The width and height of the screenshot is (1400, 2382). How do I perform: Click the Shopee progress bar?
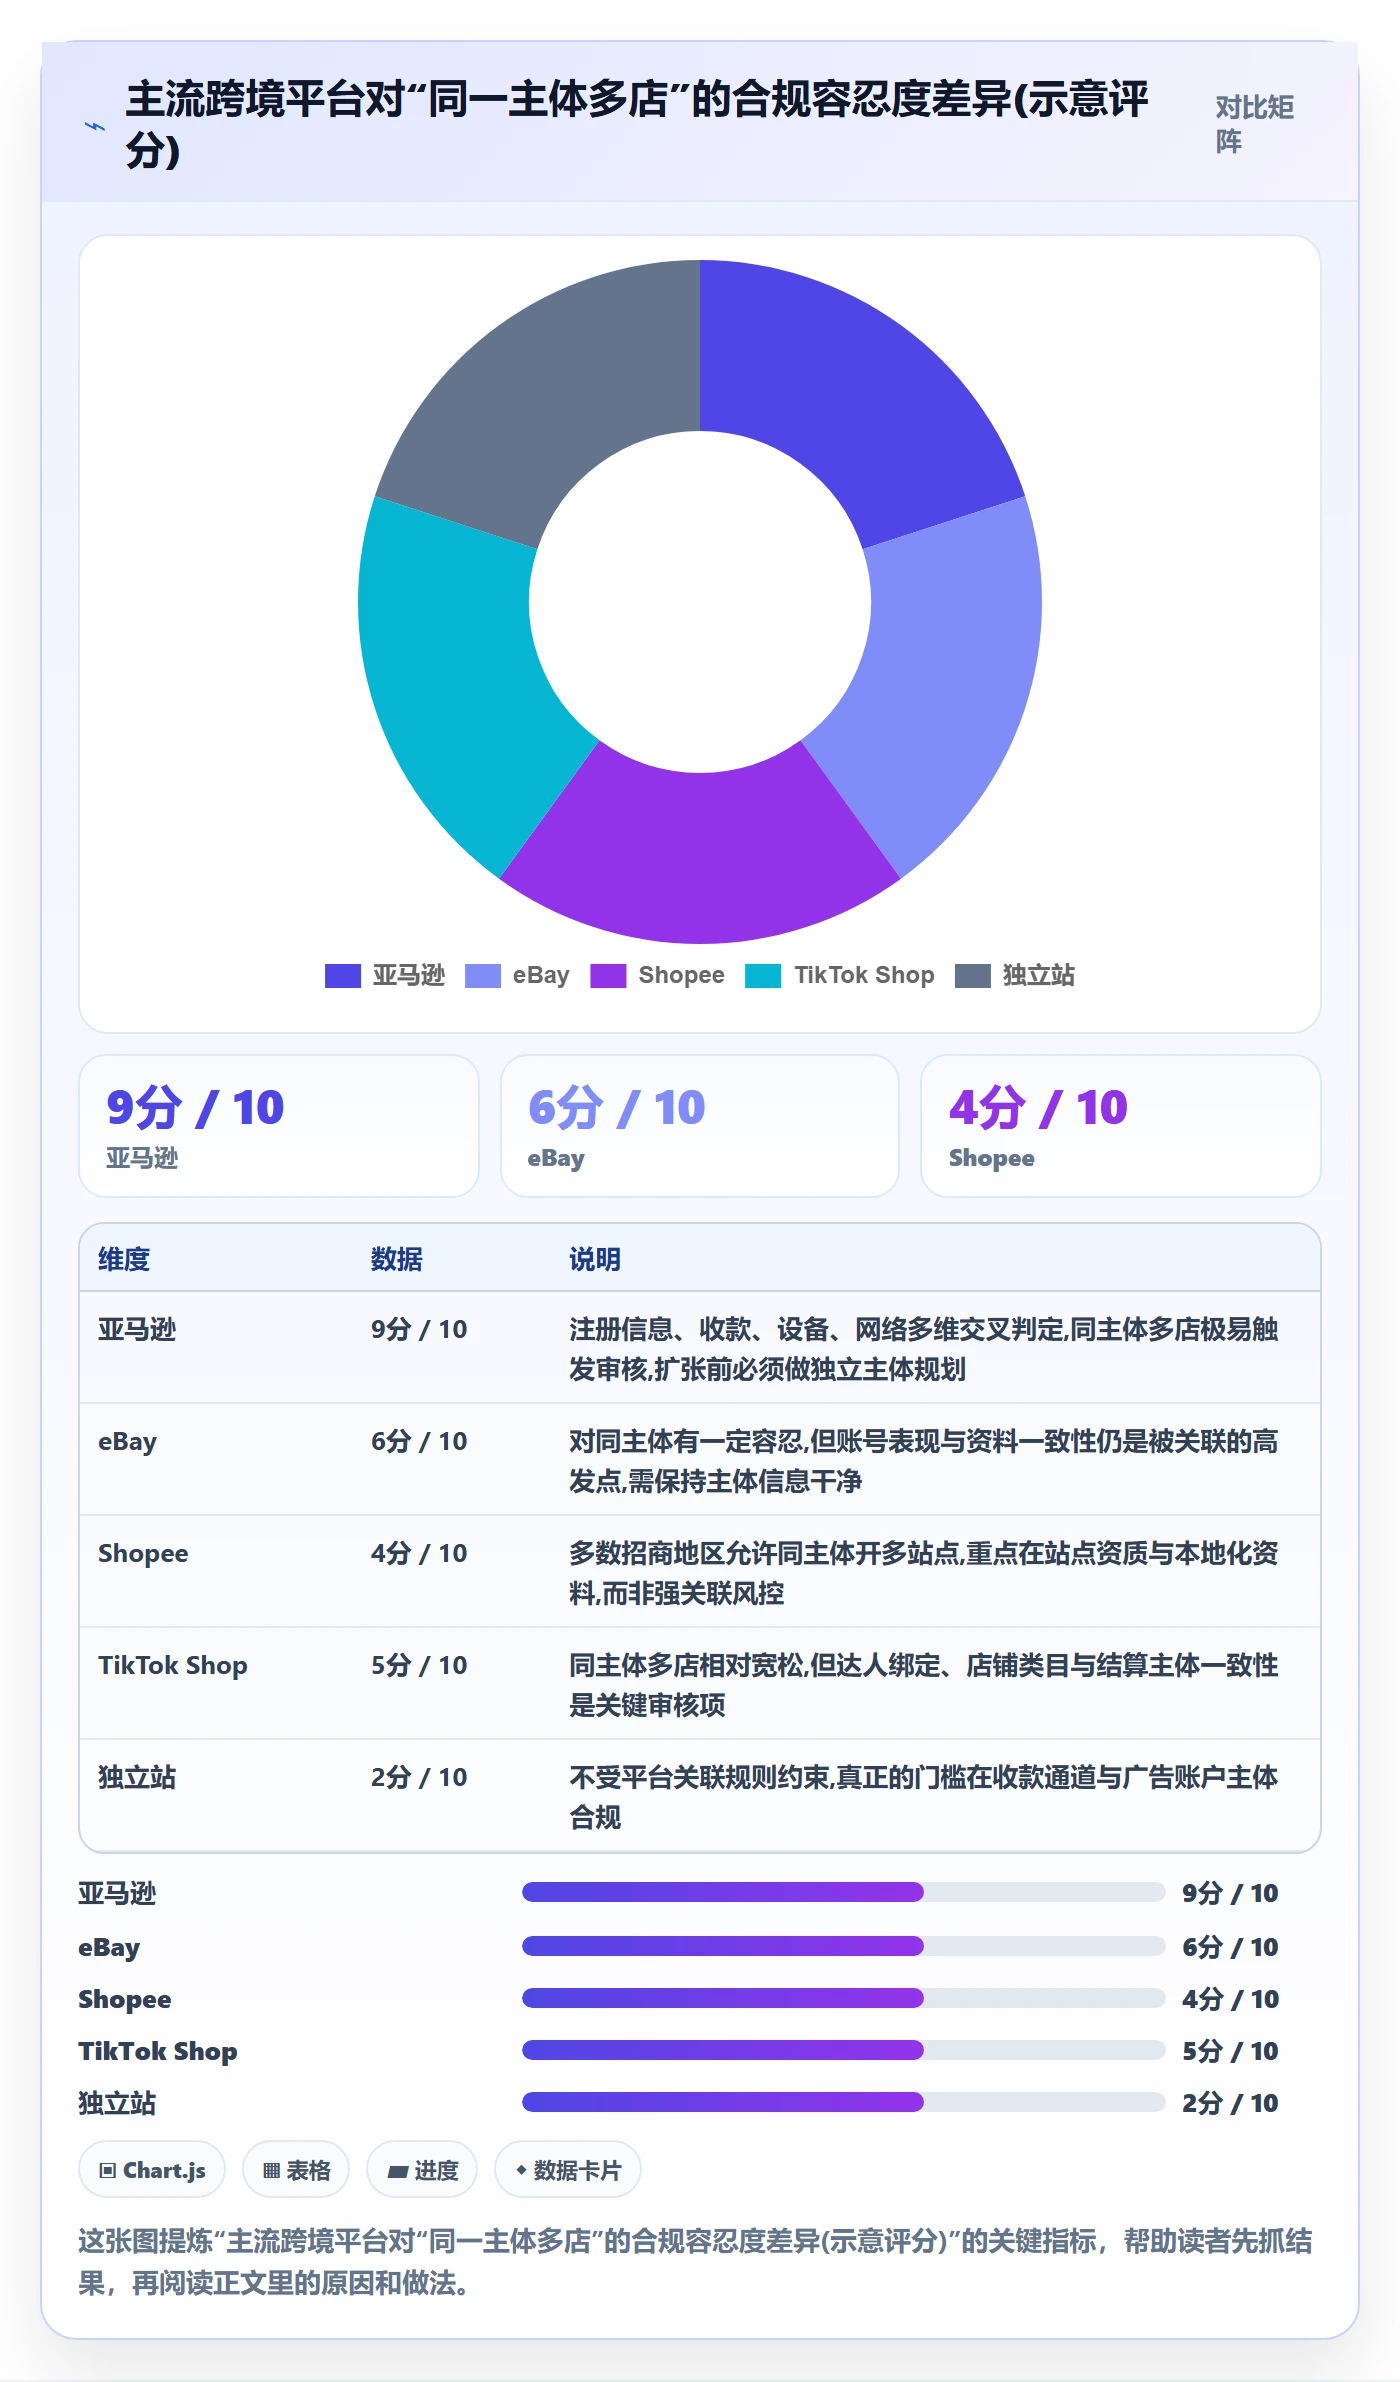(843, 1998)
